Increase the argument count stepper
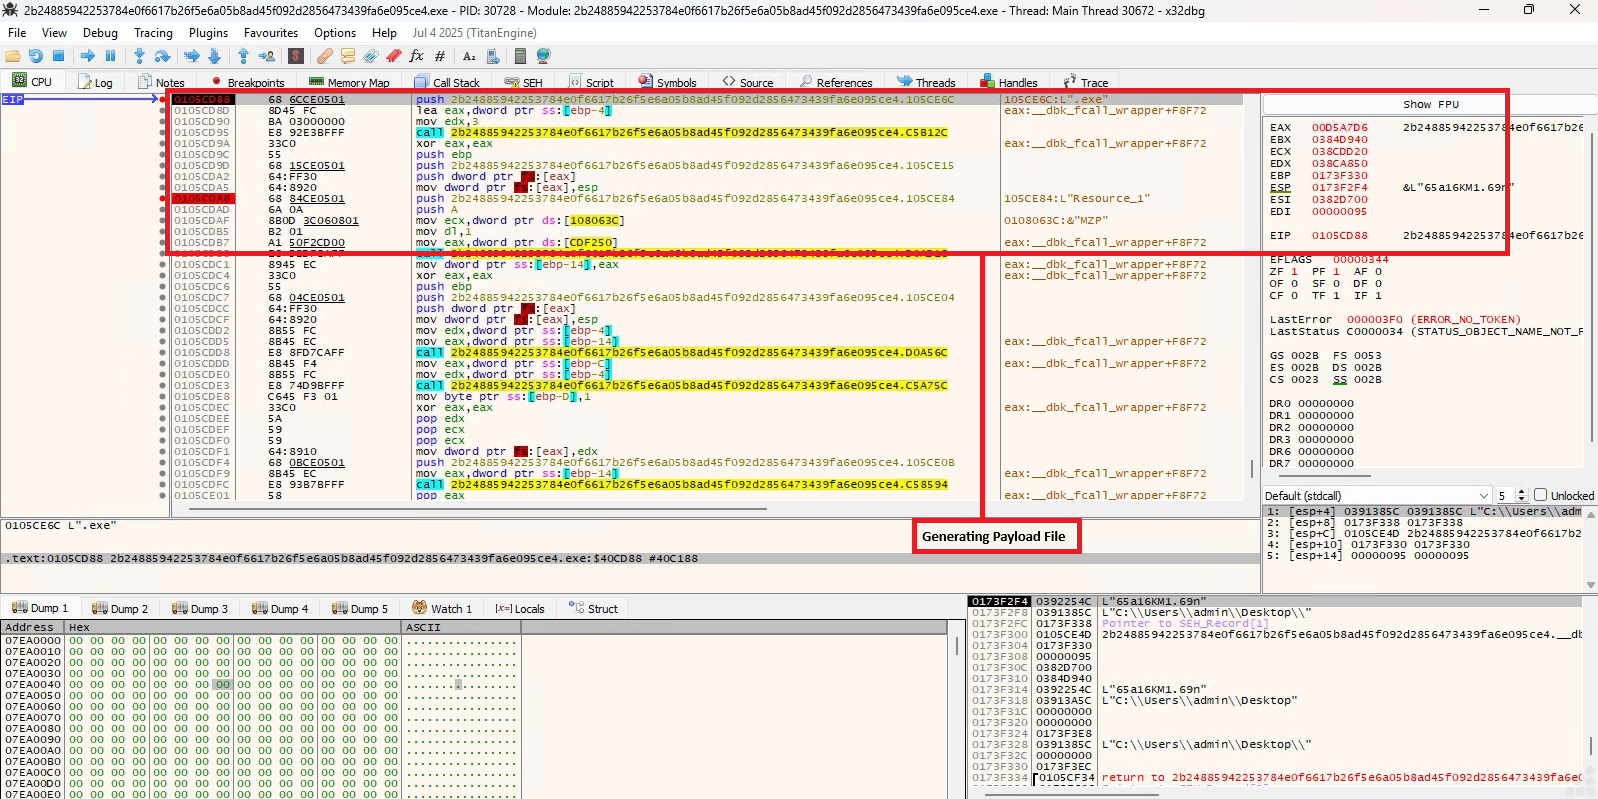 pos(1521,492)
